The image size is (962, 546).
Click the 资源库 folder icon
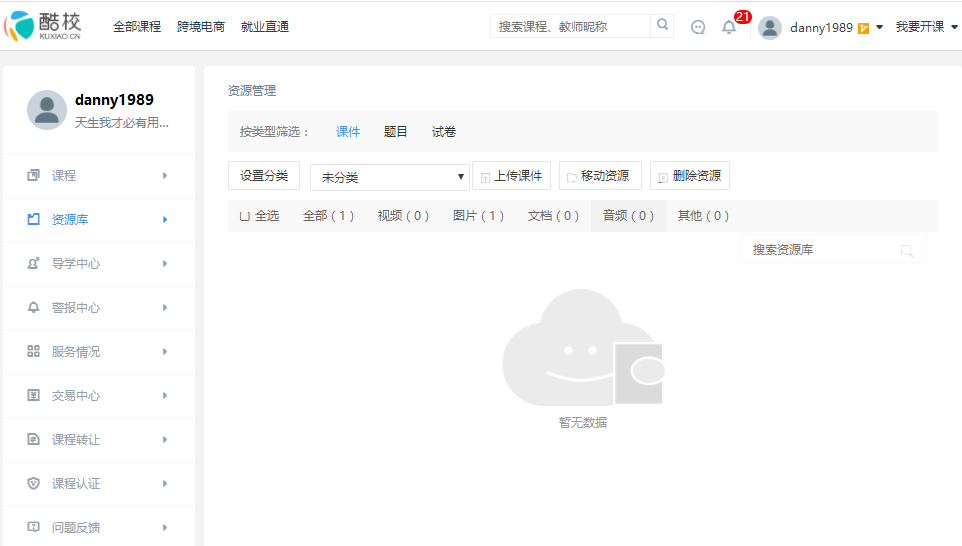pos(33,219)
